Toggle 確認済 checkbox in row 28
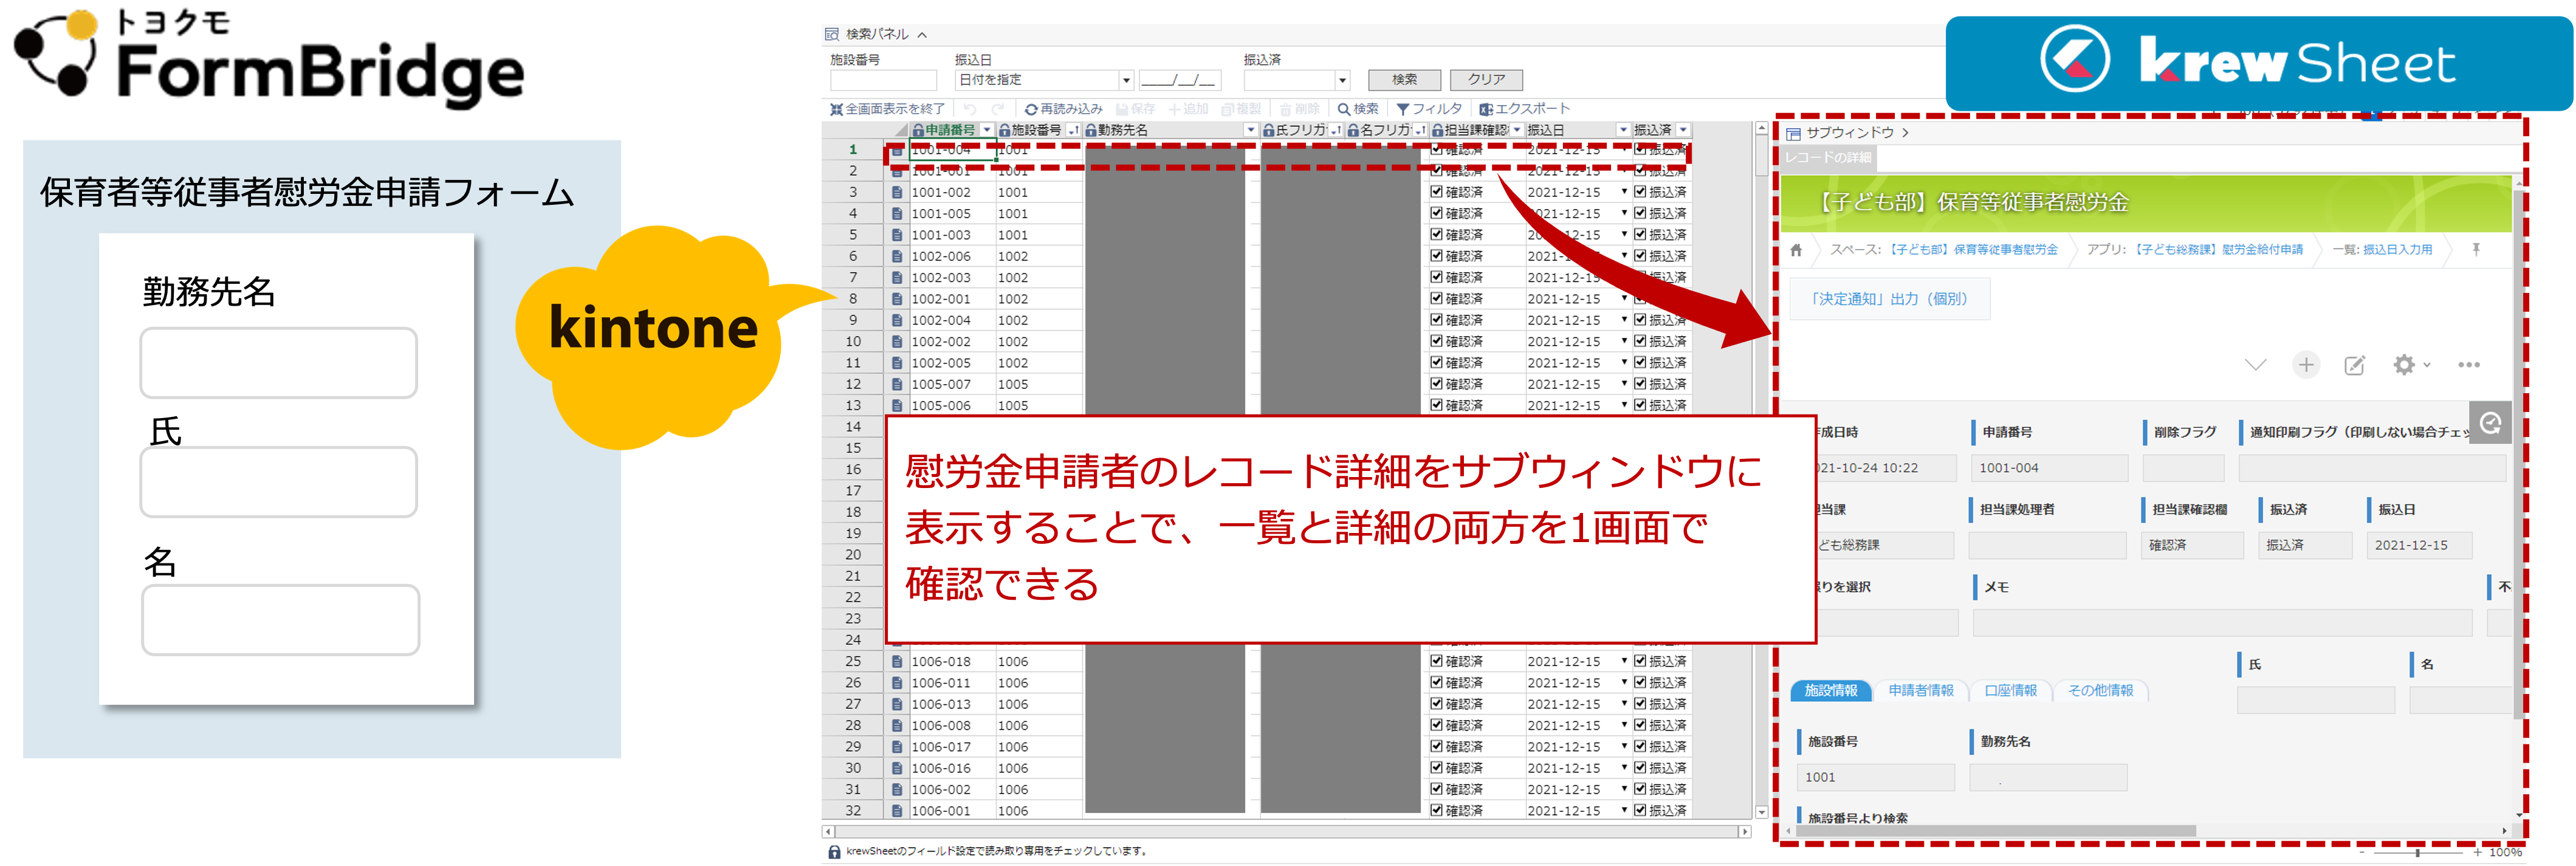This screenshot has width=2576, height=866. pos(1437,725)
